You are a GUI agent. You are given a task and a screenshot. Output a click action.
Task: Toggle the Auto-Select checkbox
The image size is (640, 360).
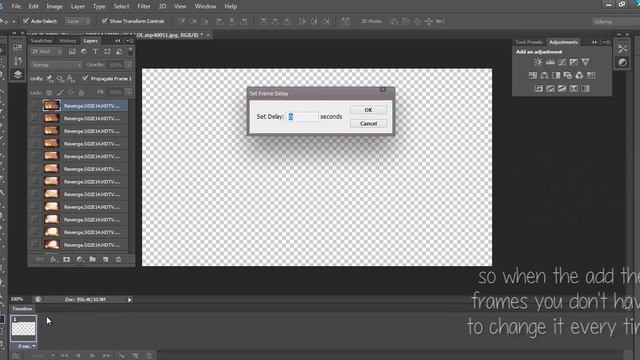pos(26,21)
